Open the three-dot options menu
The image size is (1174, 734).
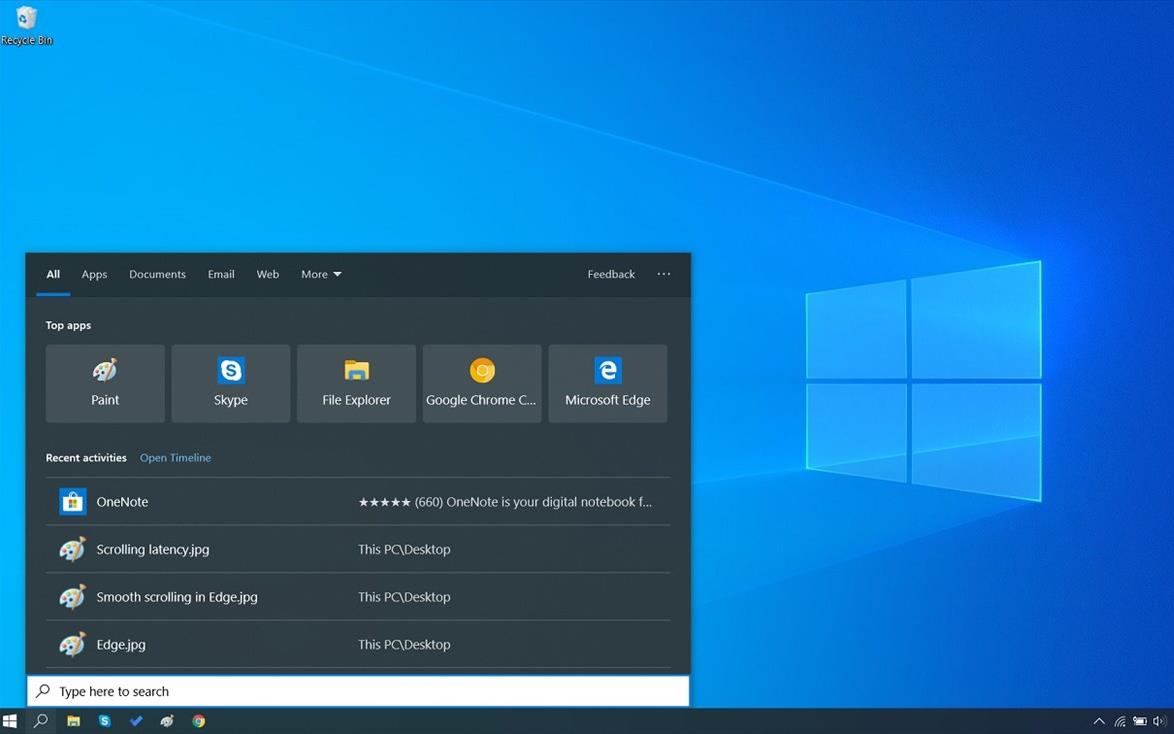coord(663,274)
